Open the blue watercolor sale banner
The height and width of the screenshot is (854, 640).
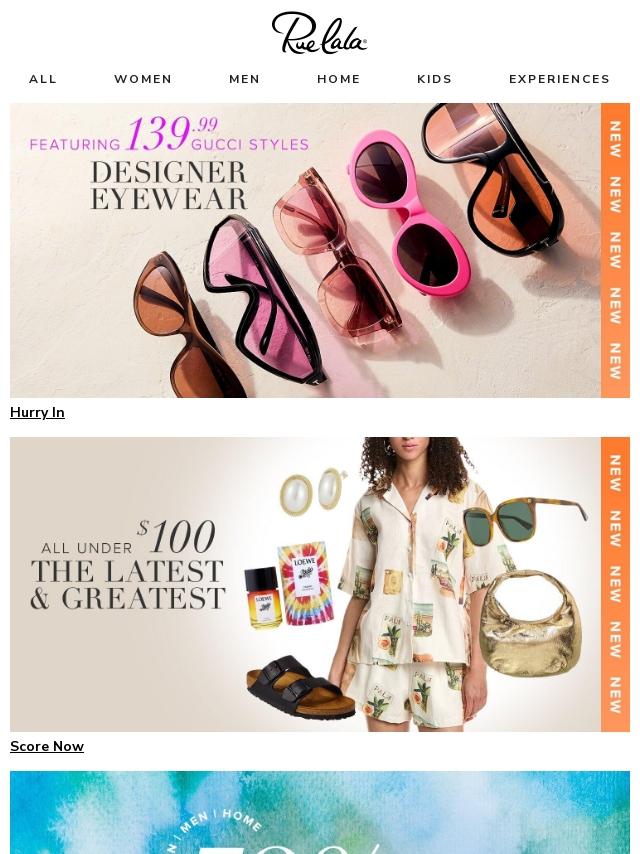pos(320,812)
